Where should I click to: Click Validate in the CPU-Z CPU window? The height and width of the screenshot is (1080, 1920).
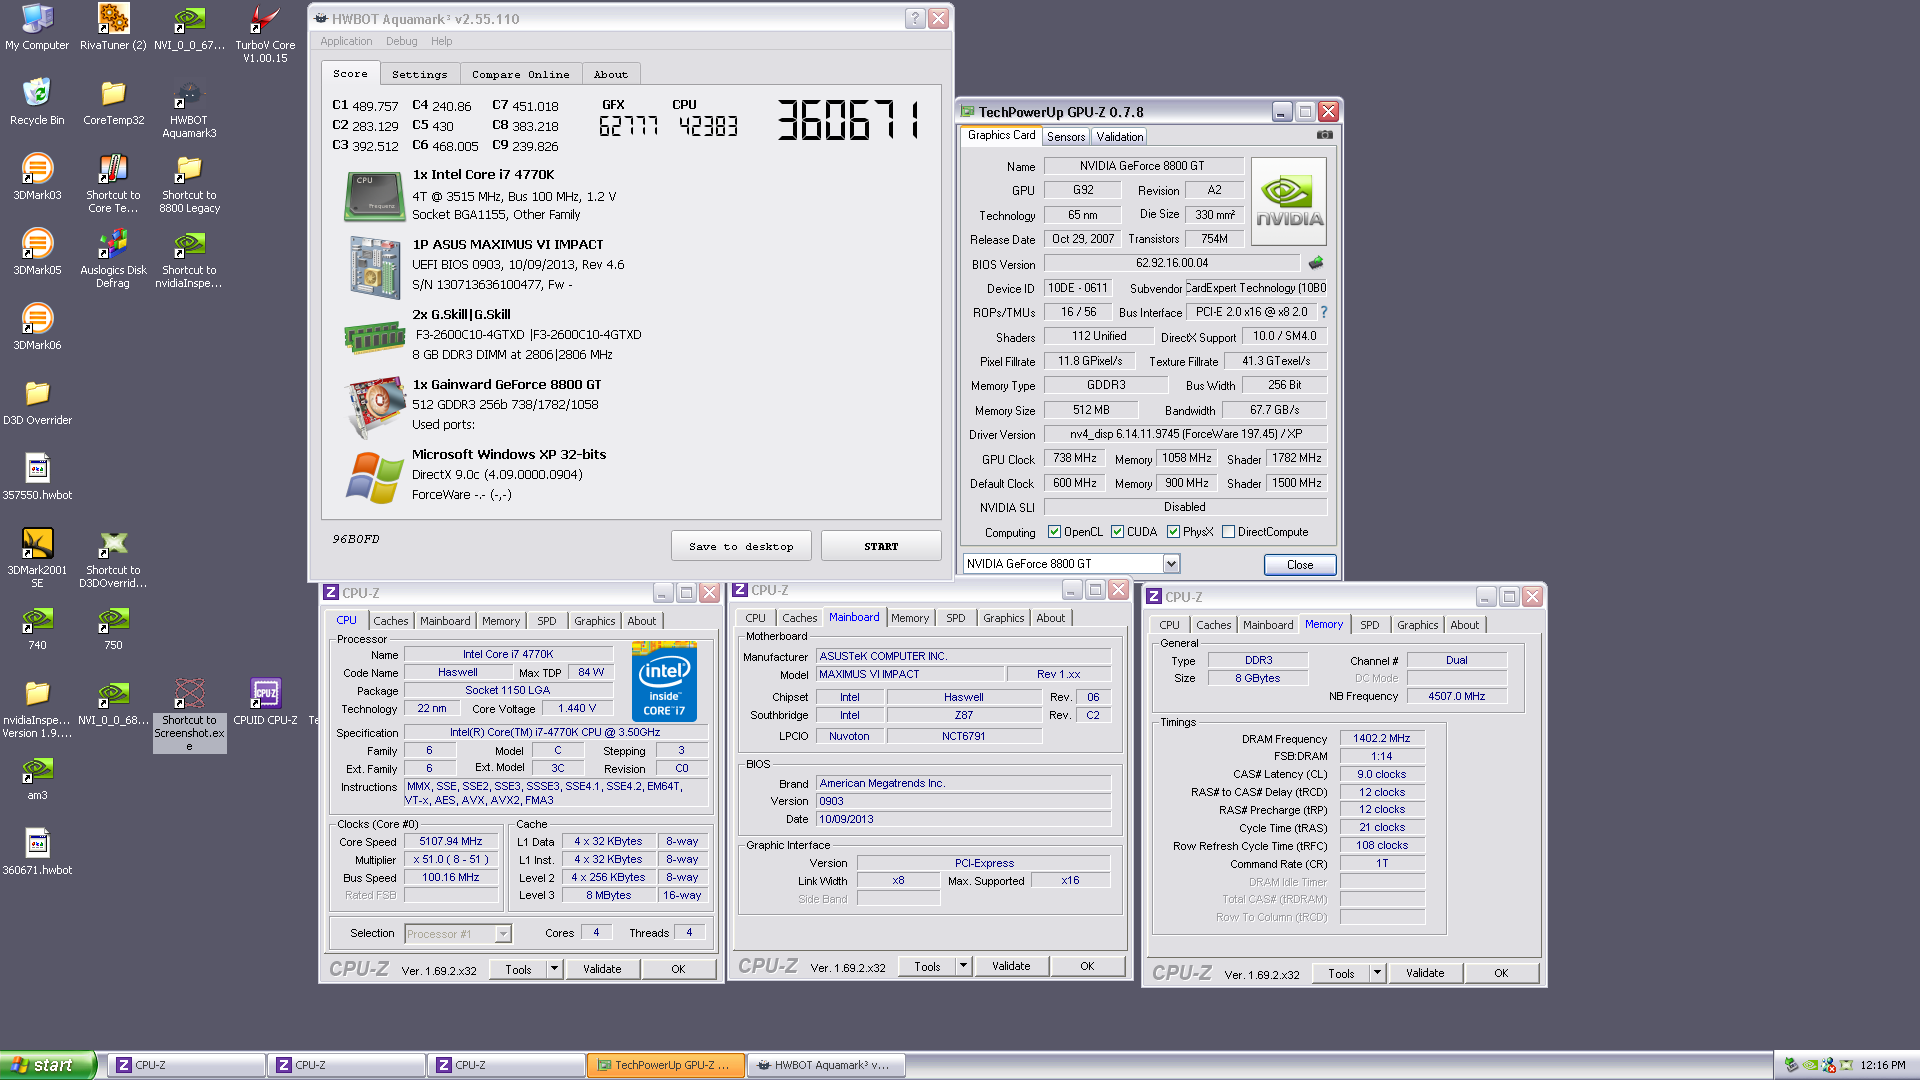pyautogui.click(x=602, y=969)
